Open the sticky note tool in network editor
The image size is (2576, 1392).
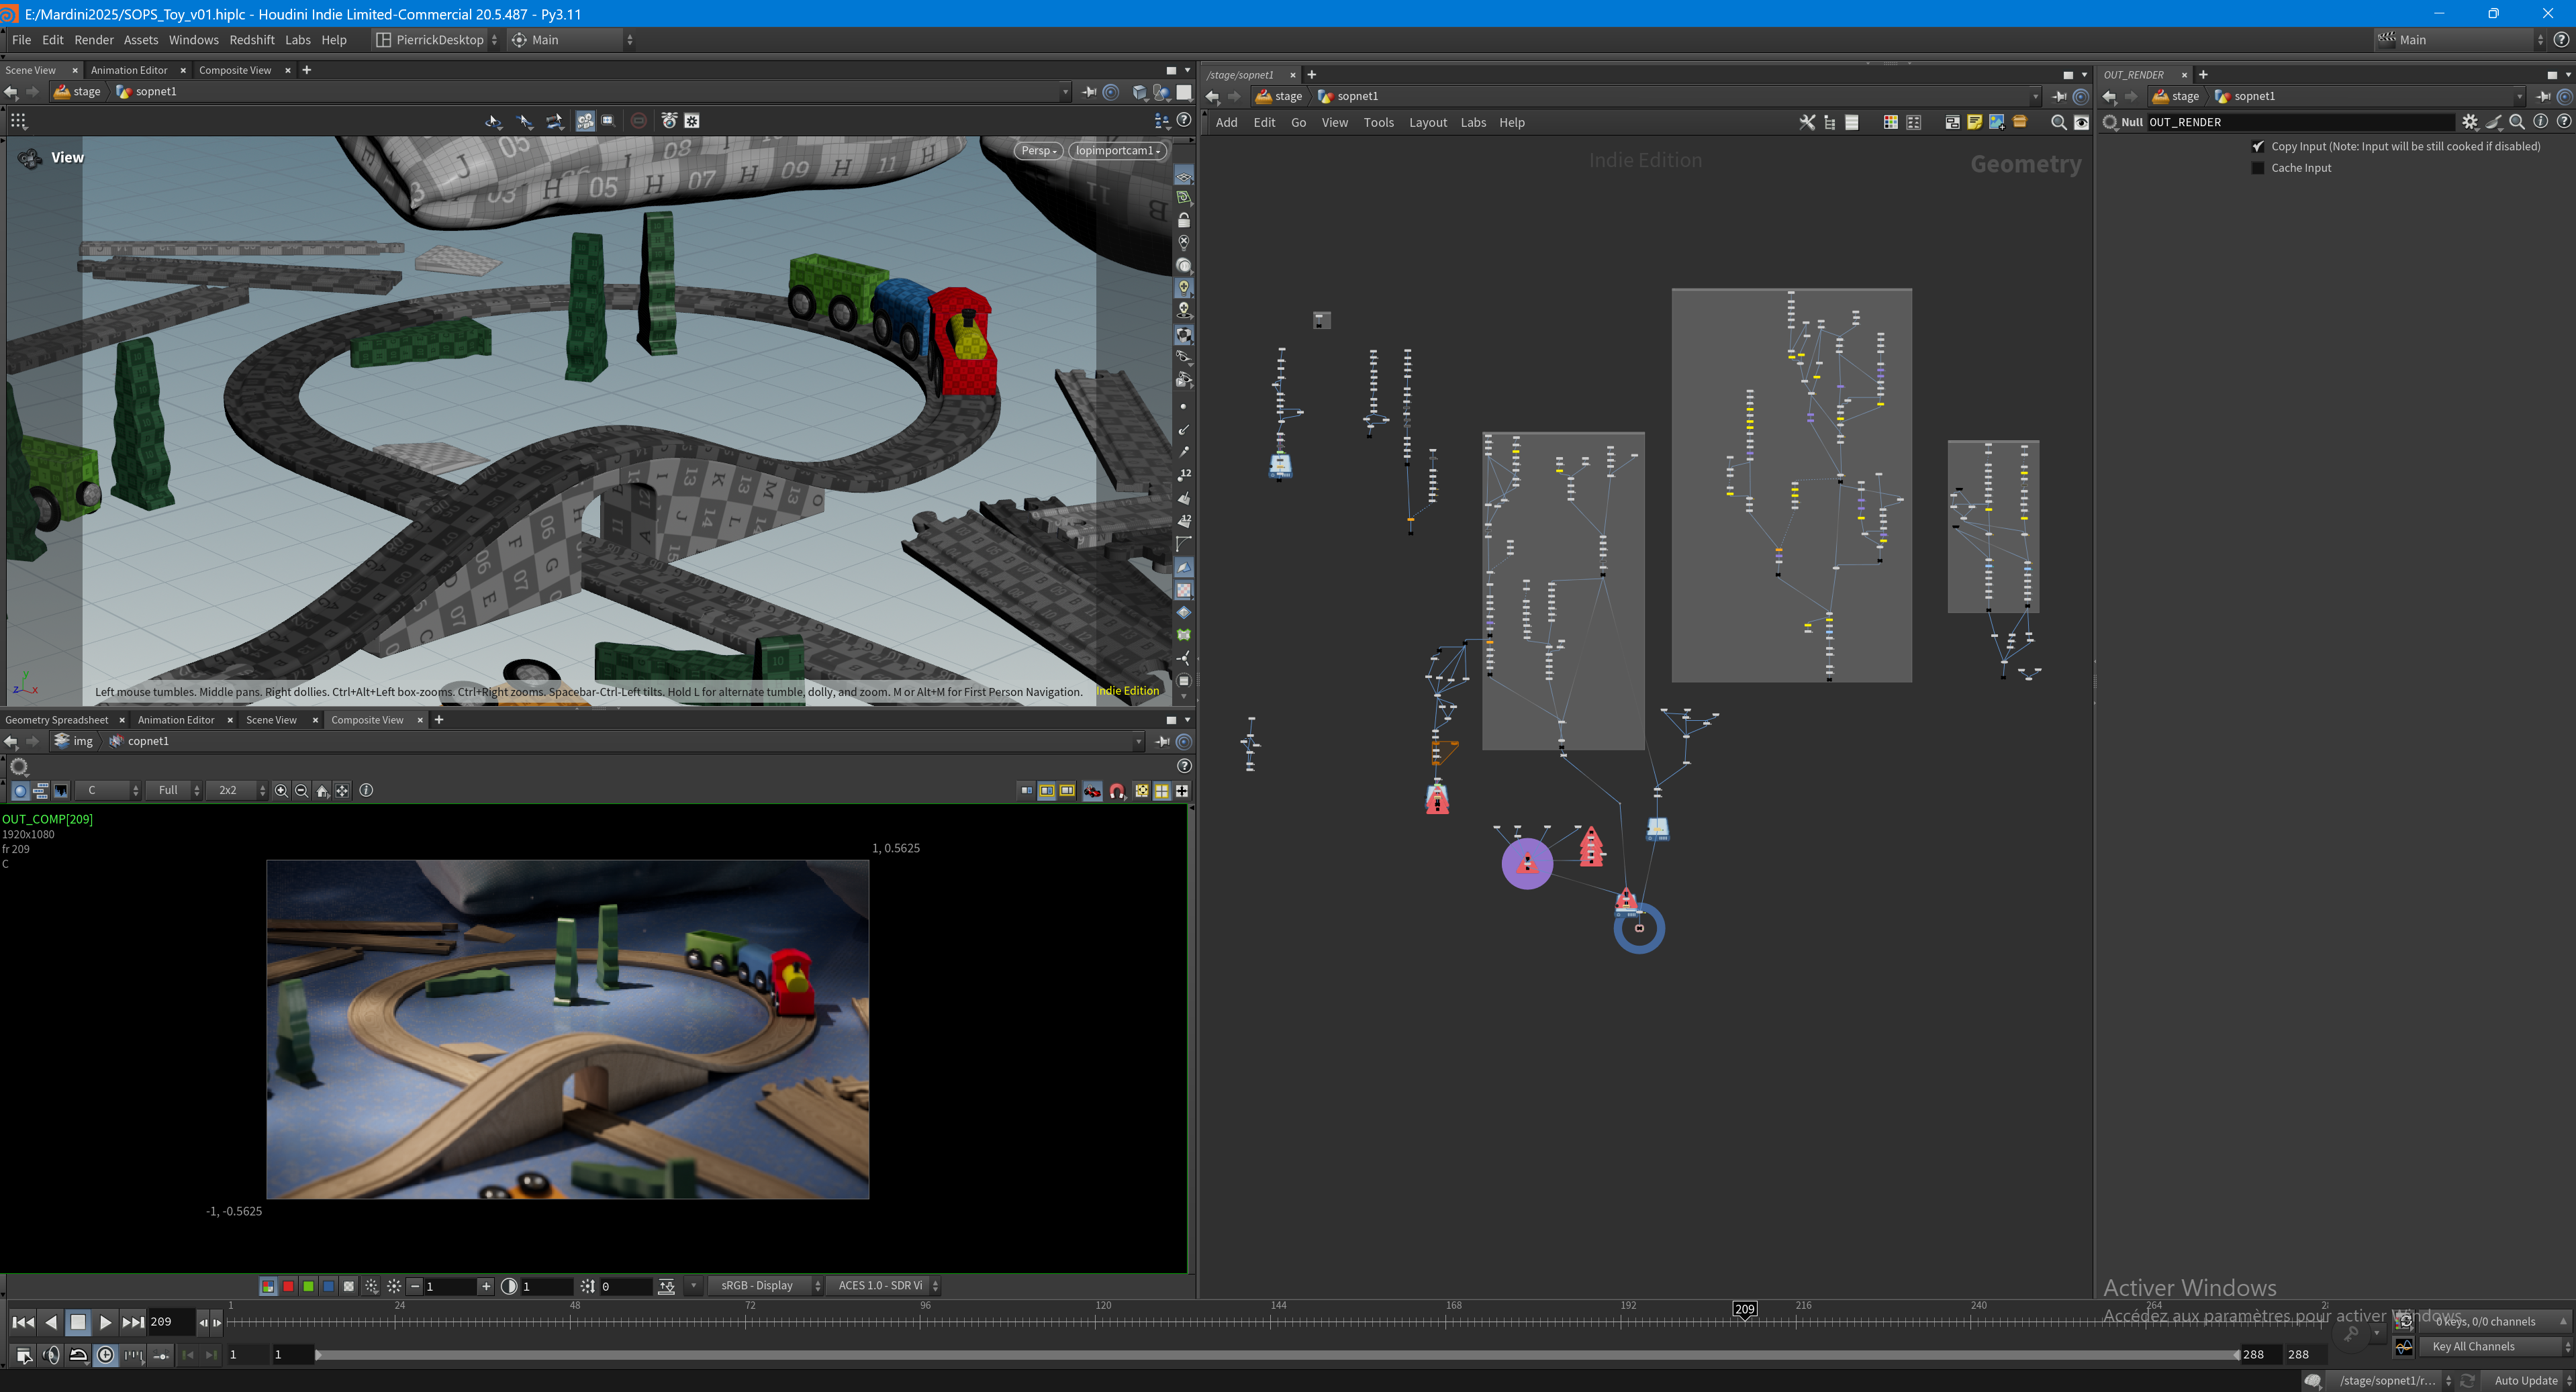pos(1974,122)
